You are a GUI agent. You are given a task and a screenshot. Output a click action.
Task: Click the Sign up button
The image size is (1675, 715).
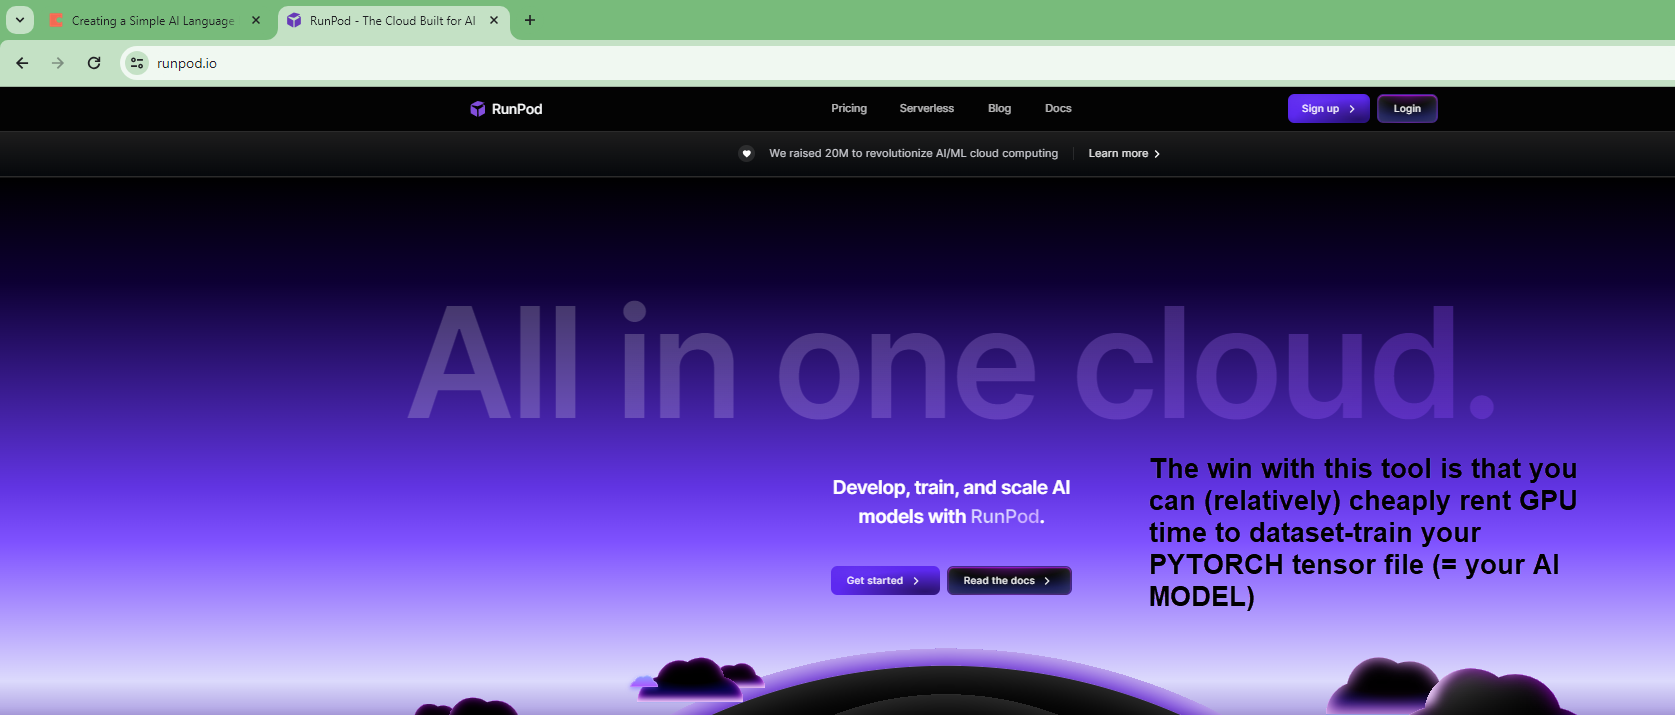coord(1328,108)
